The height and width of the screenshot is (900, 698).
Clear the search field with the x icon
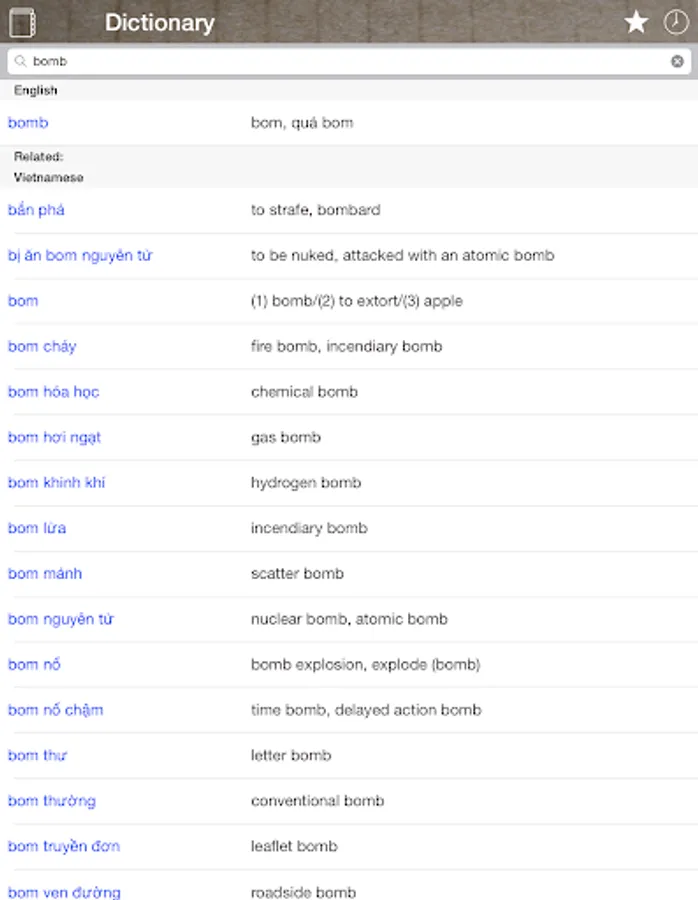click(677, 61)
